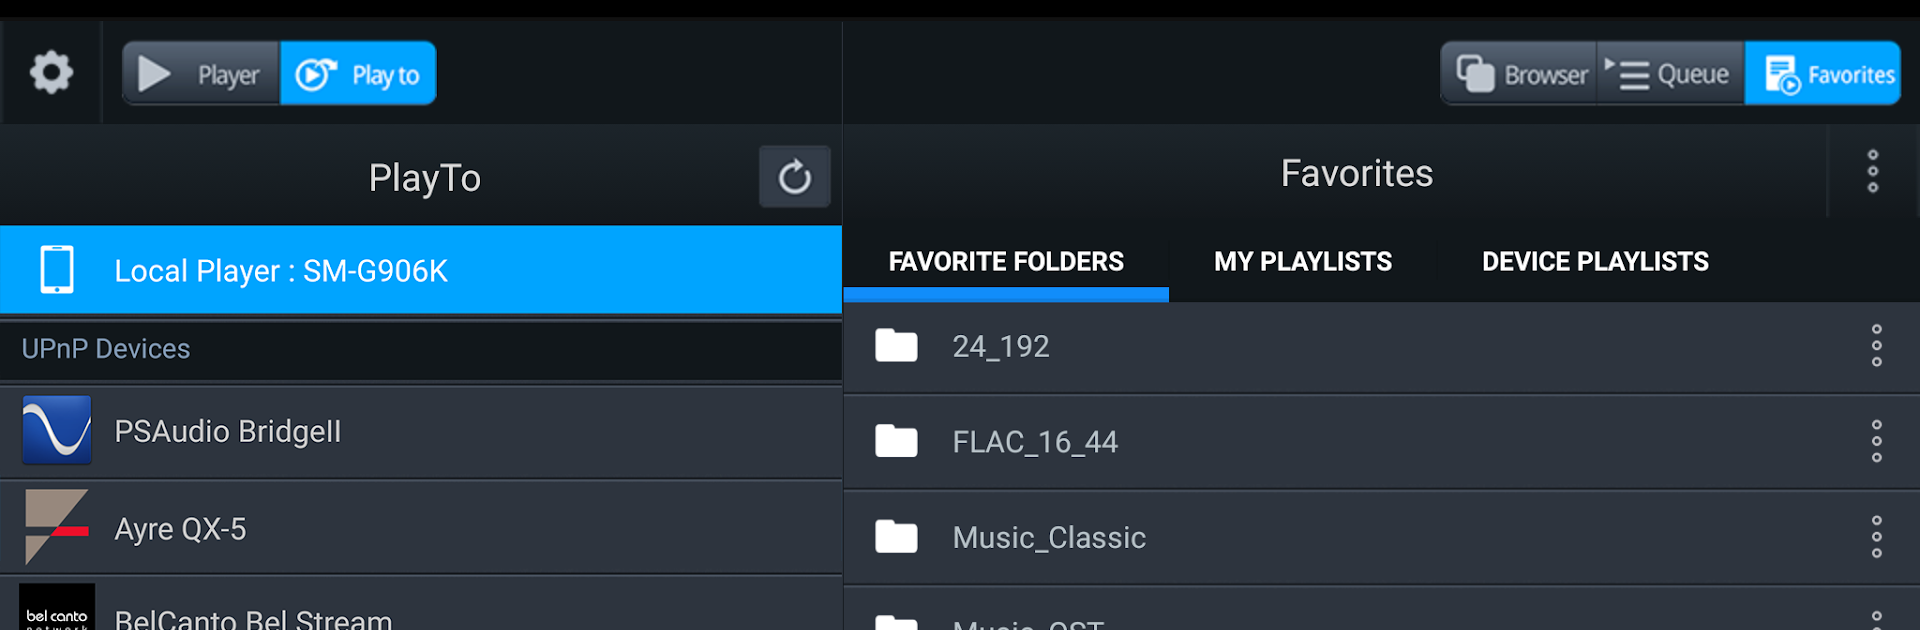The image size is (1920, 630).
Task: Click the PSAudio BridgeII device logo
Action: click(57, 430)
